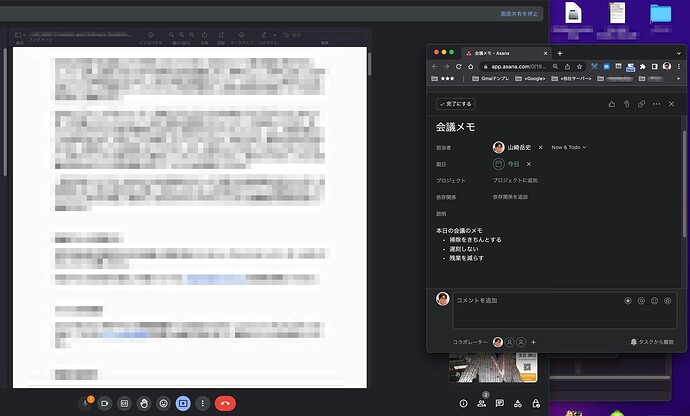Mark the task complete with 完了にする button

455,104
